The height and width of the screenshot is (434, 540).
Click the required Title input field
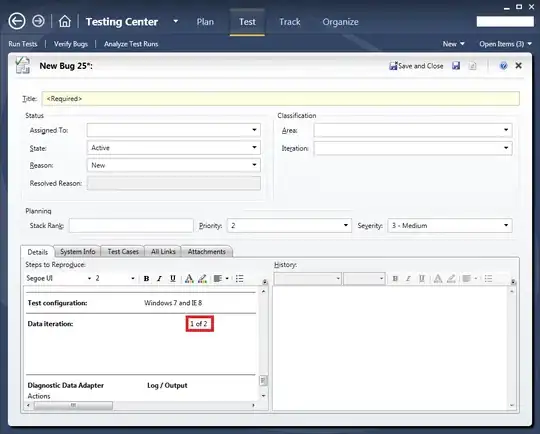pos(281,99)
